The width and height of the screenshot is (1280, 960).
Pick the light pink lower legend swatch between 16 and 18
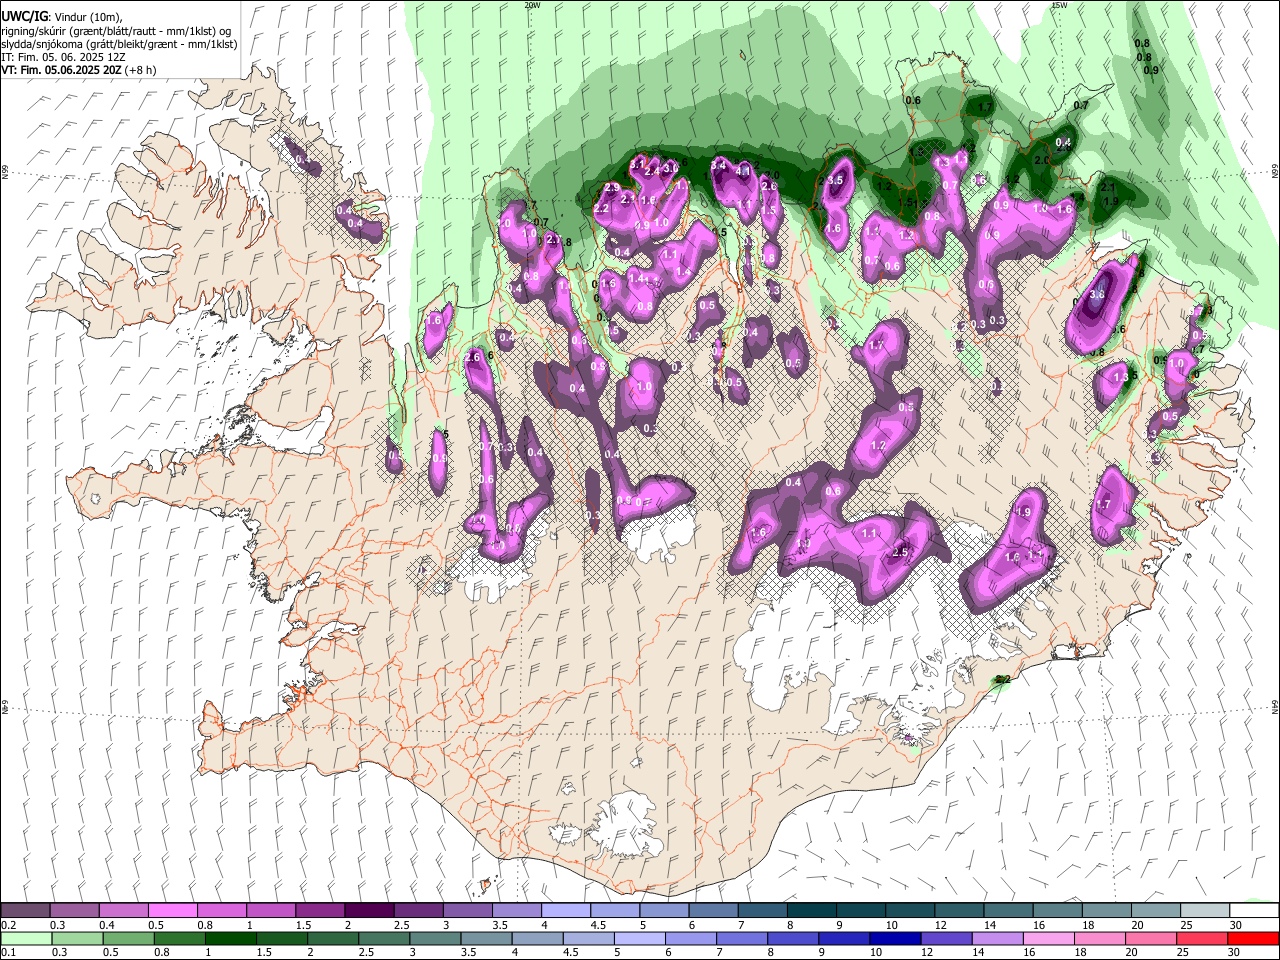pyautogui.click(x=1047, y=939)
